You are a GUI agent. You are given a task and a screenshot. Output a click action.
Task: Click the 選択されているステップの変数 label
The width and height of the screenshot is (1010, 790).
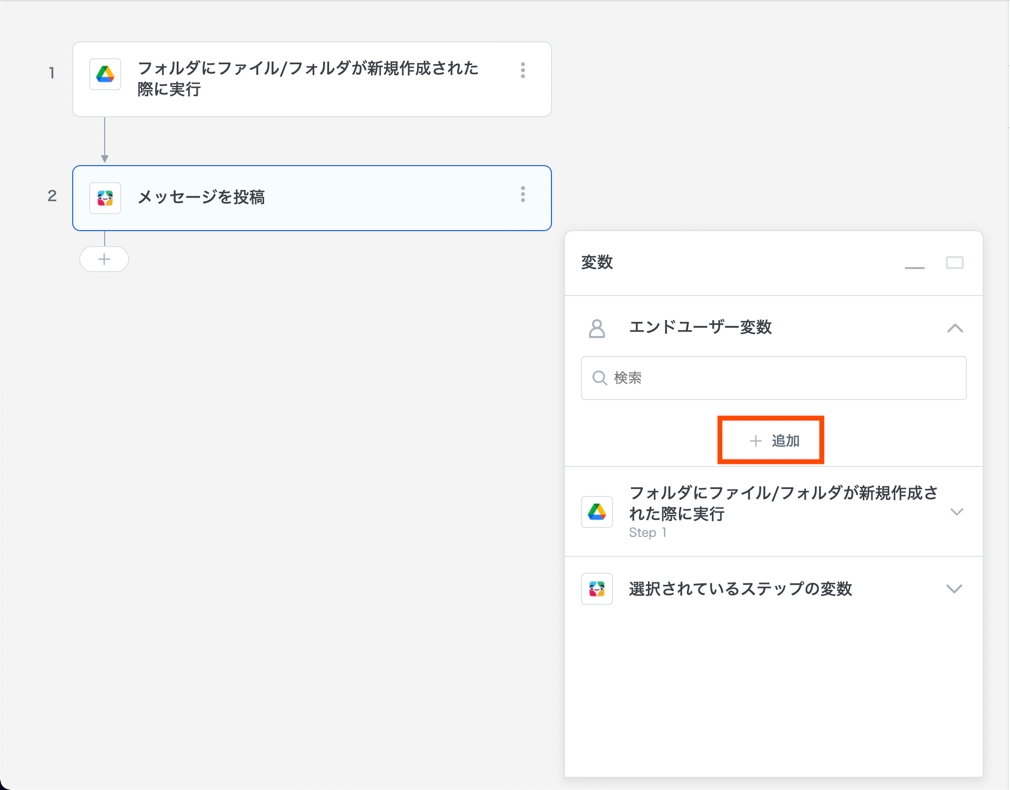(740, 589)
